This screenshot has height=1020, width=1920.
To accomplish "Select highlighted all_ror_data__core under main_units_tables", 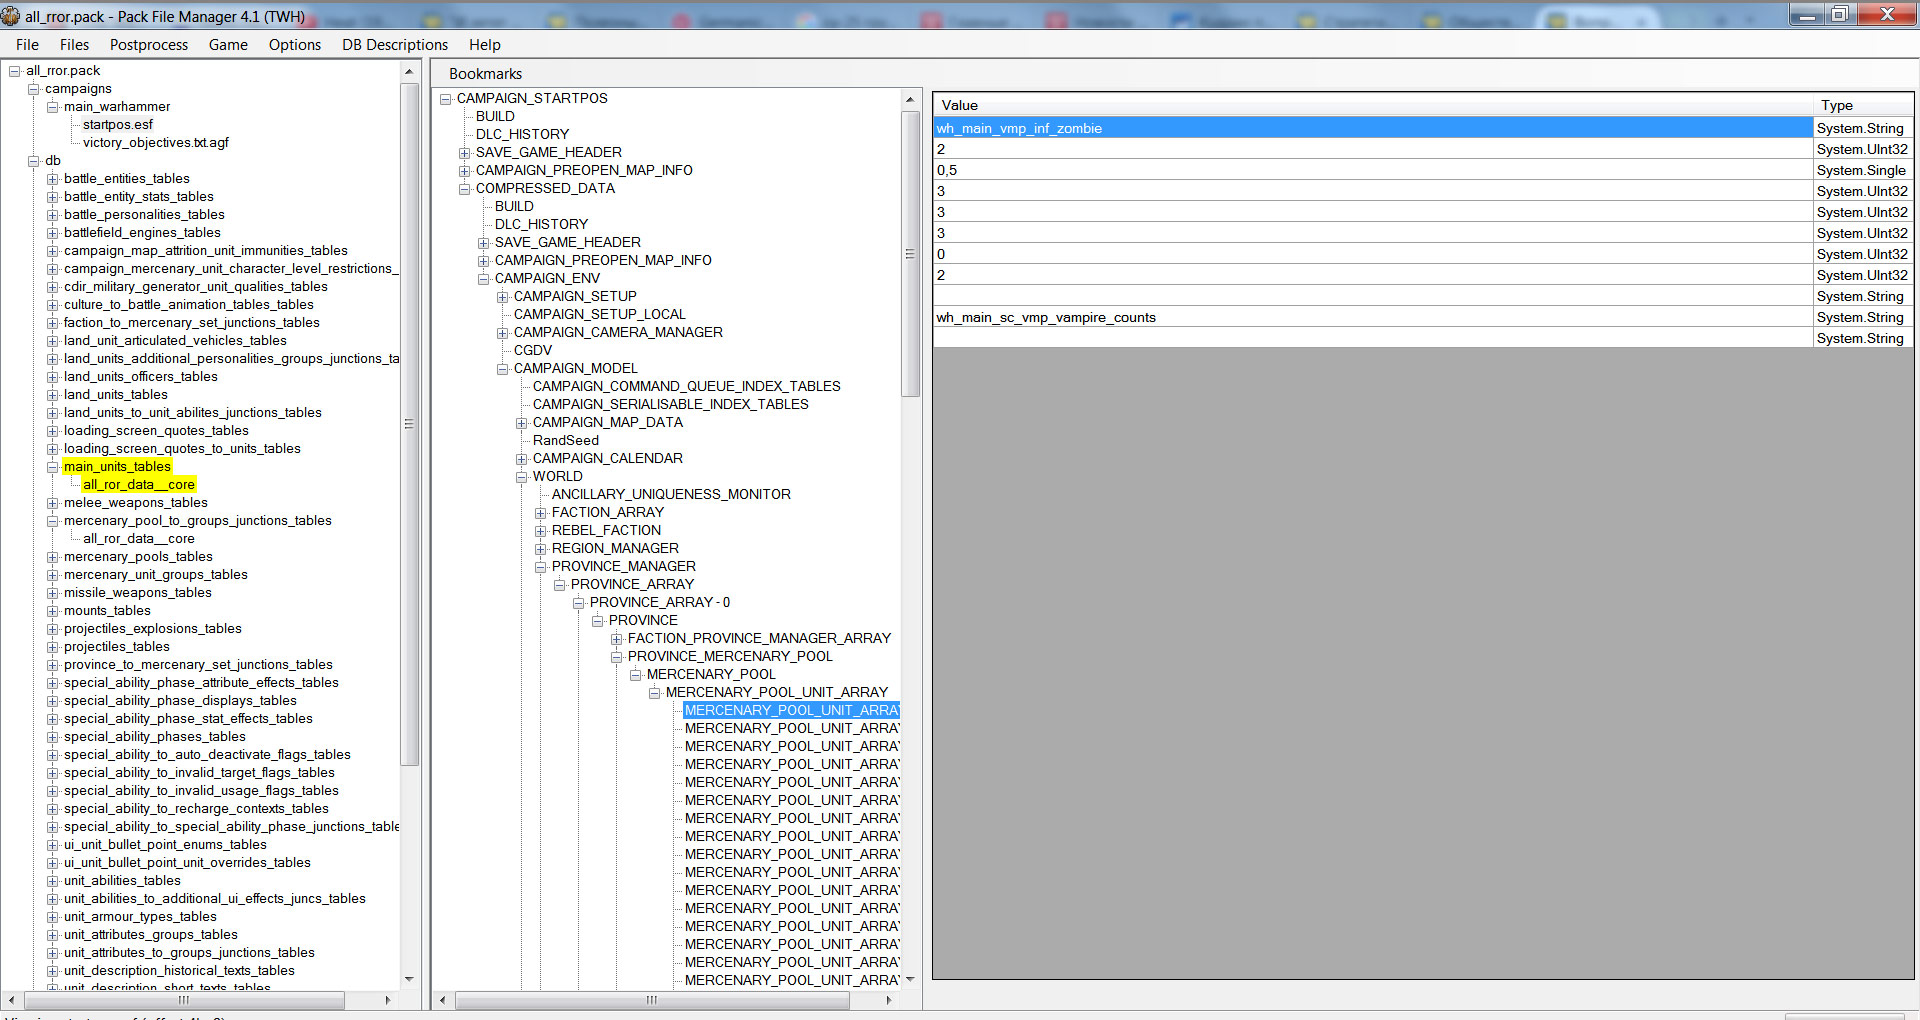I will pos(139,485).
